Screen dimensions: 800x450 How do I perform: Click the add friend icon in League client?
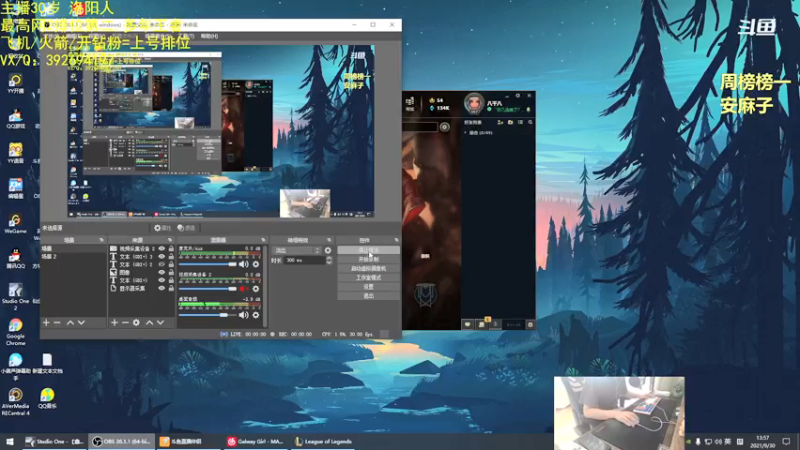(x=500, y=122)
